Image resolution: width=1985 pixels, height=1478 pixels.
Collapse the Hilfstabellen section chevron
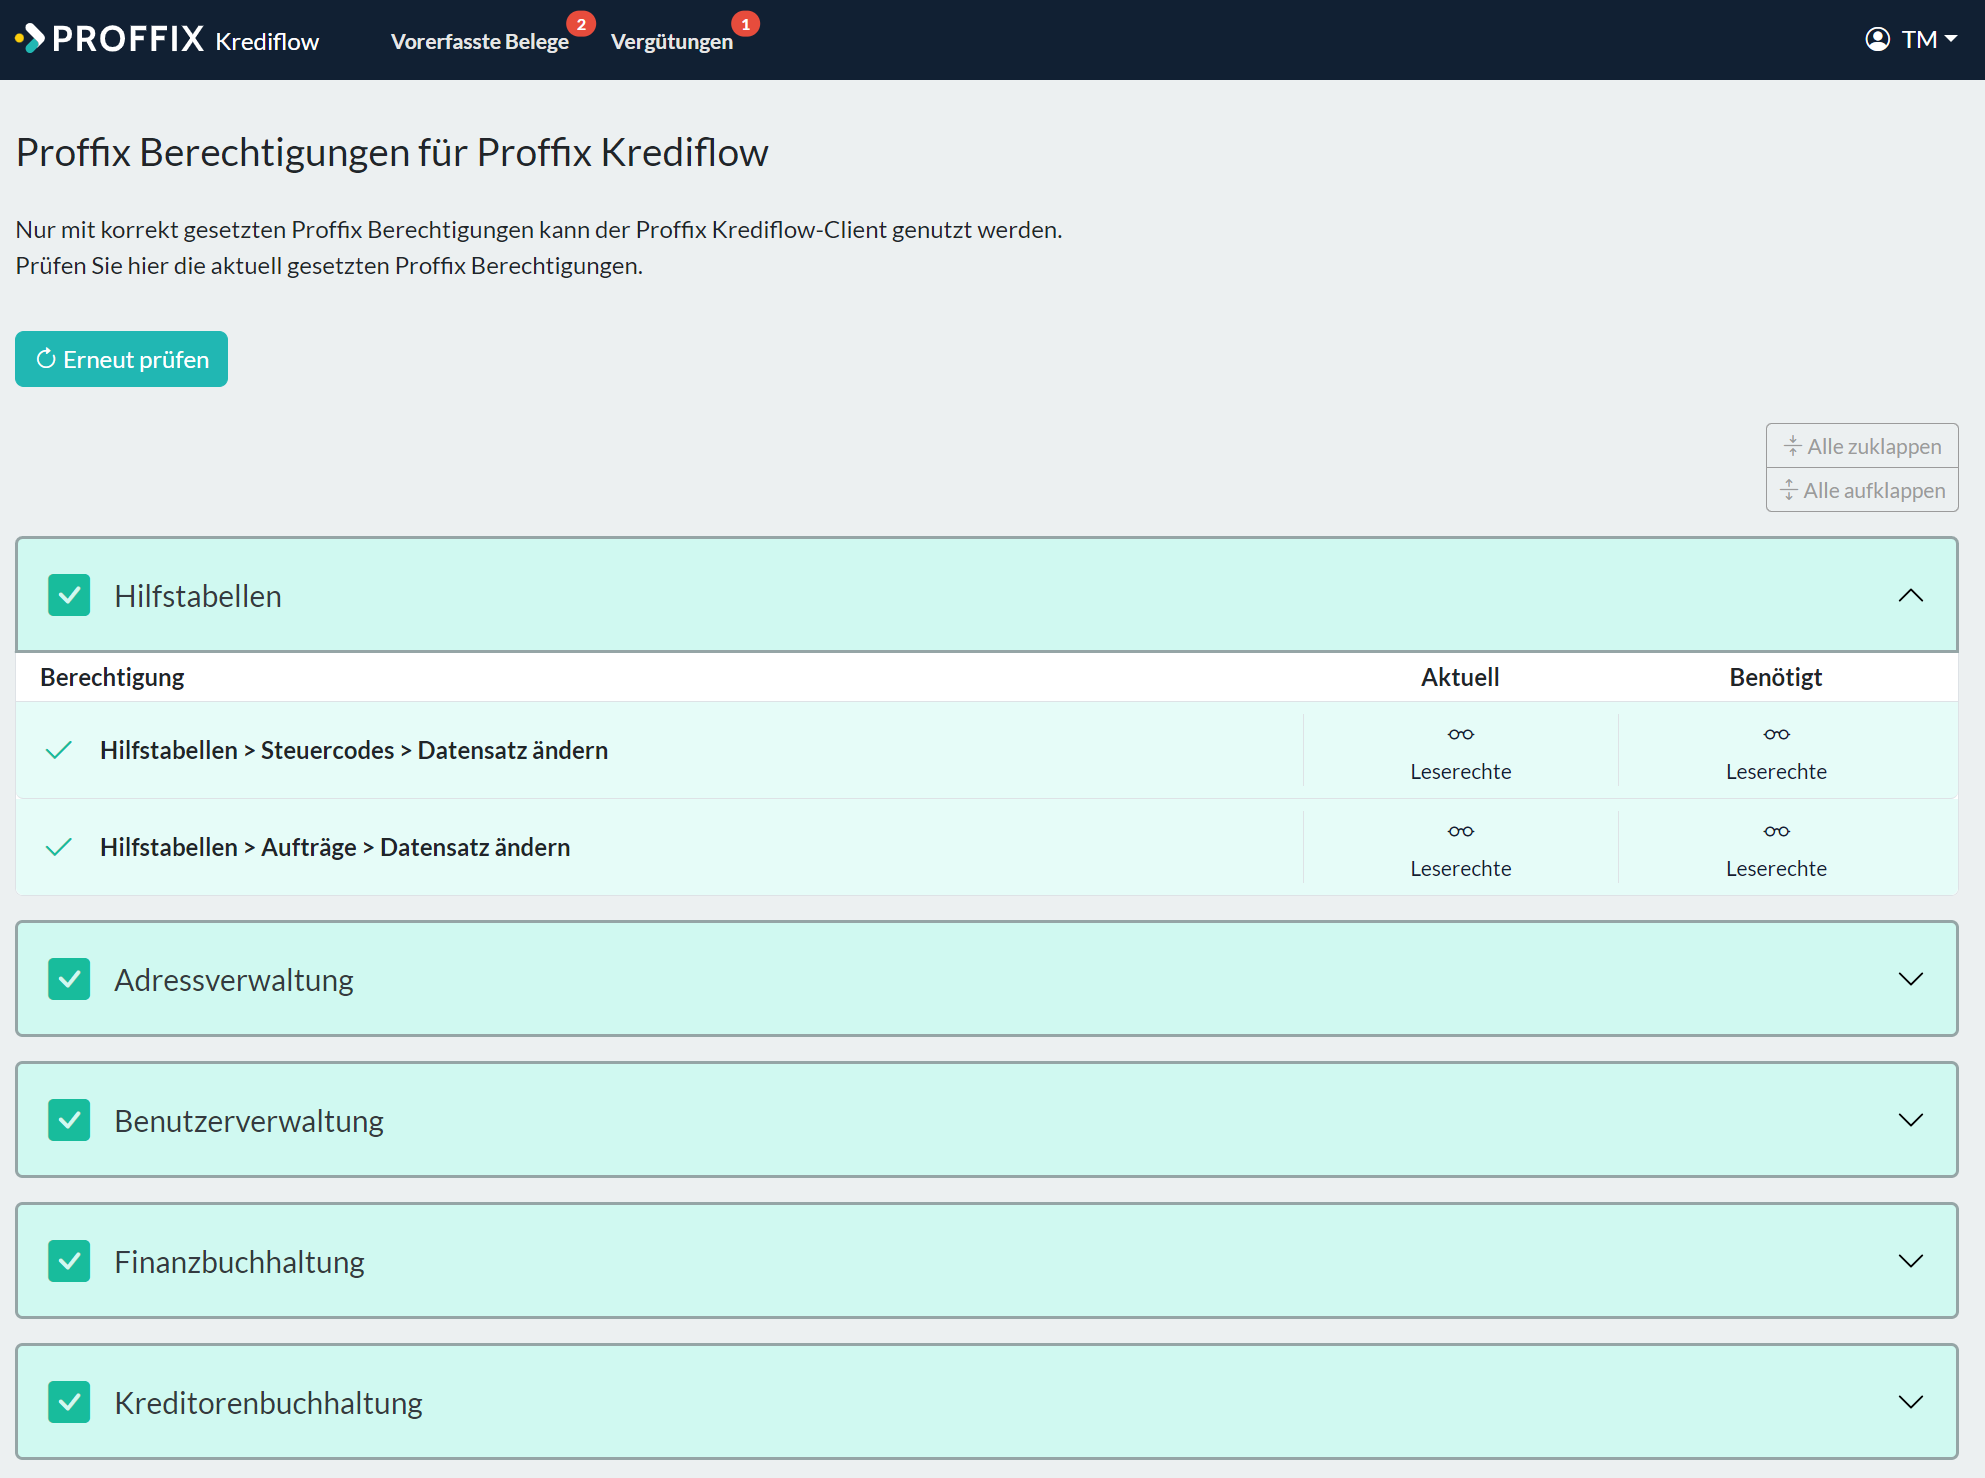point(1910,596)
